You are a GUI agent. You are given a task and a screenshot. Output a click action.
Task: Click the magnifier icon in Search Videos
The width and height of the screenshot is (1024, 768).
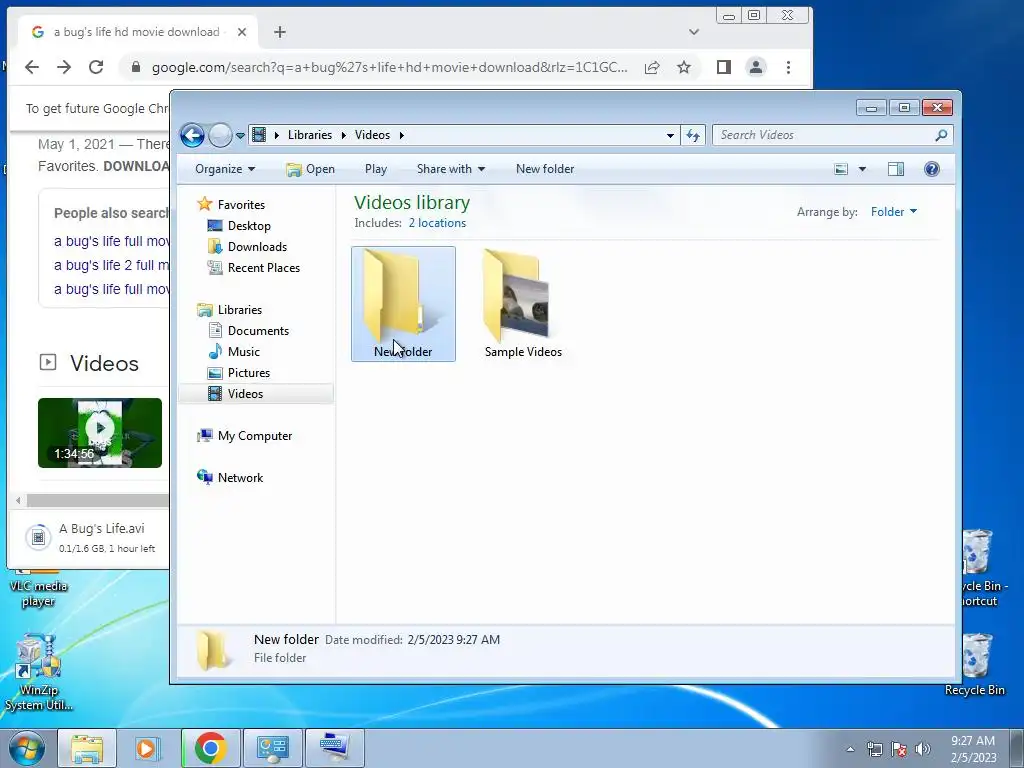click(x=941, y=135)
